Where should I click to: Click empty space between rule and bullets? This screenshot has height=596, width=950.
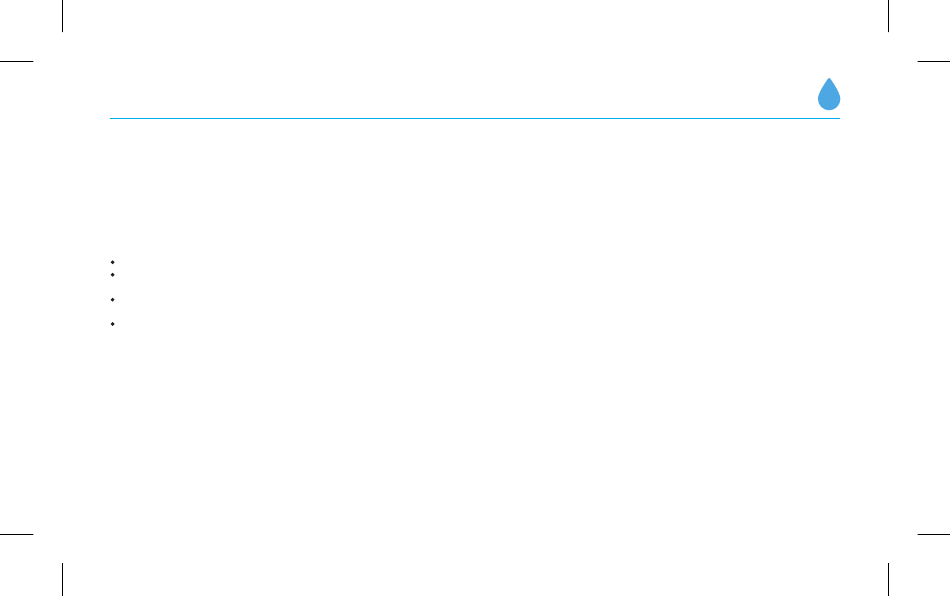[474, 188]
